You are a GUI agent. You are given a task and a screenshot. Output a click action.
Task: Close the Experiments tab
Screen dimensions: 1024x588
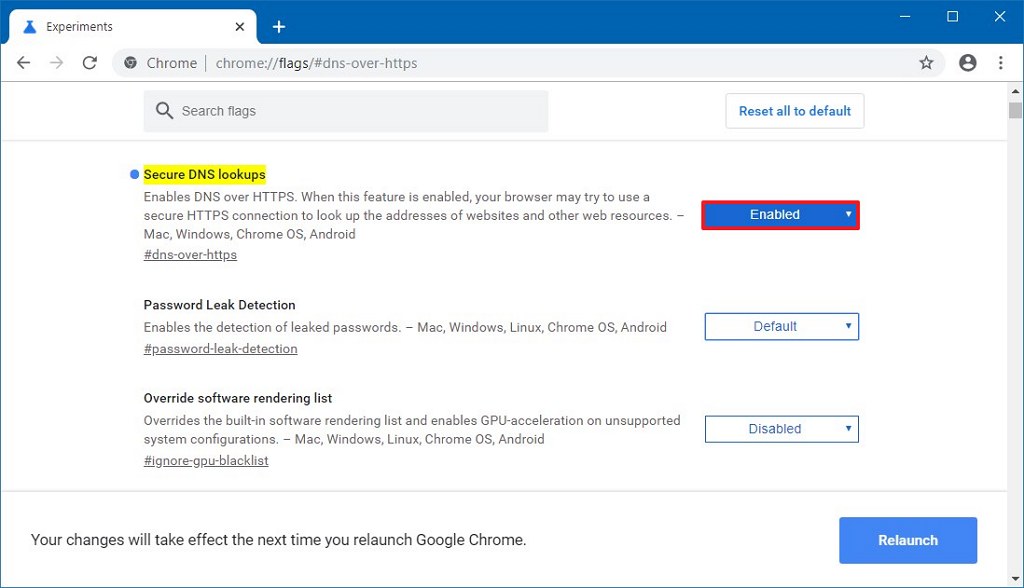coord(241,27)
